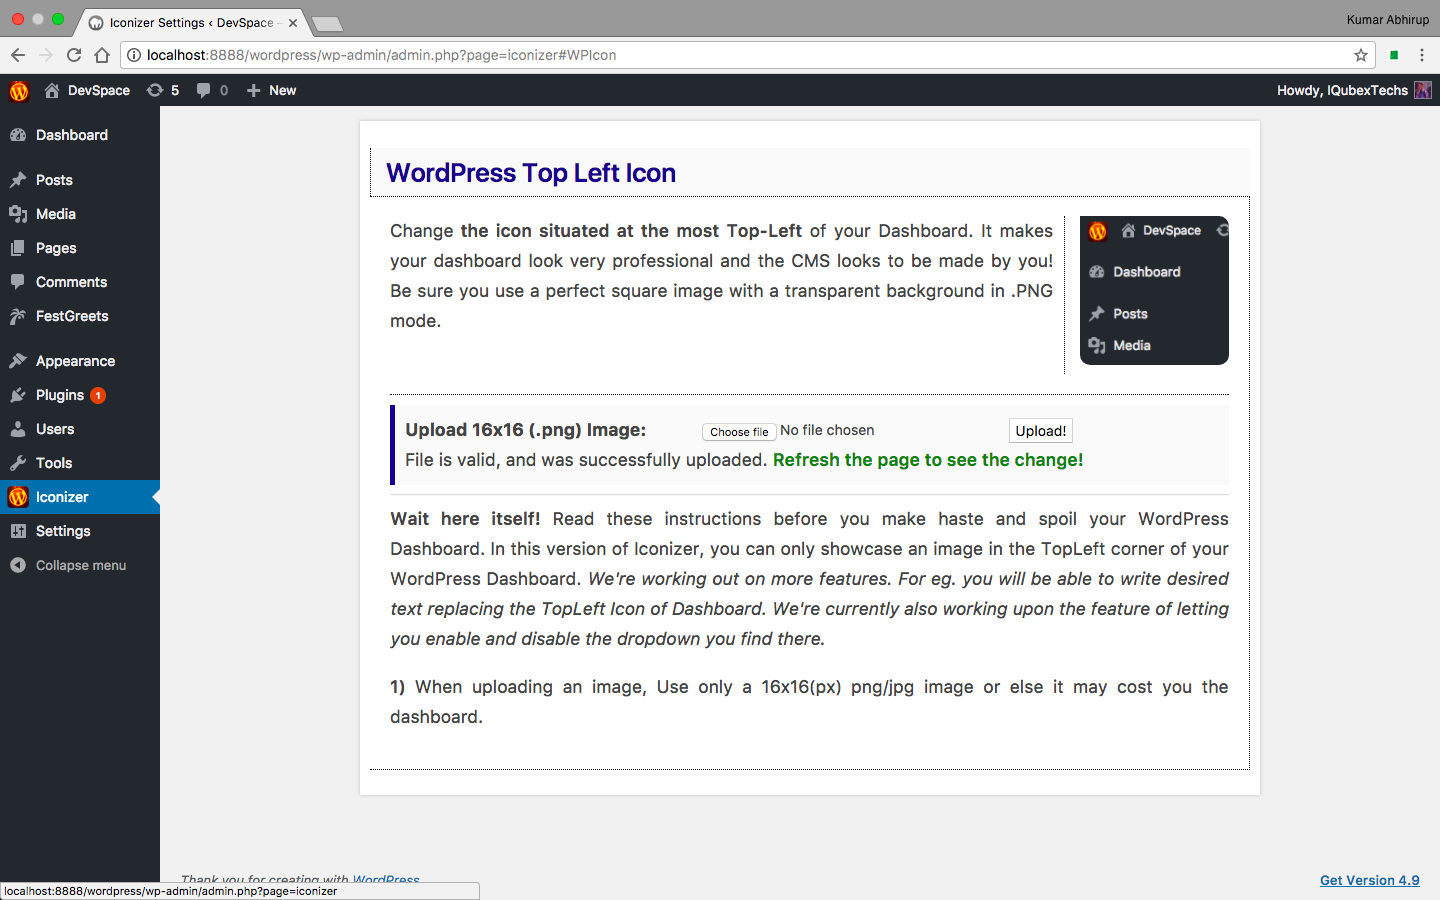Open the Chrome three-dot menu
The width and height of the screenshot is (1440, 900).
[1422, 55]
